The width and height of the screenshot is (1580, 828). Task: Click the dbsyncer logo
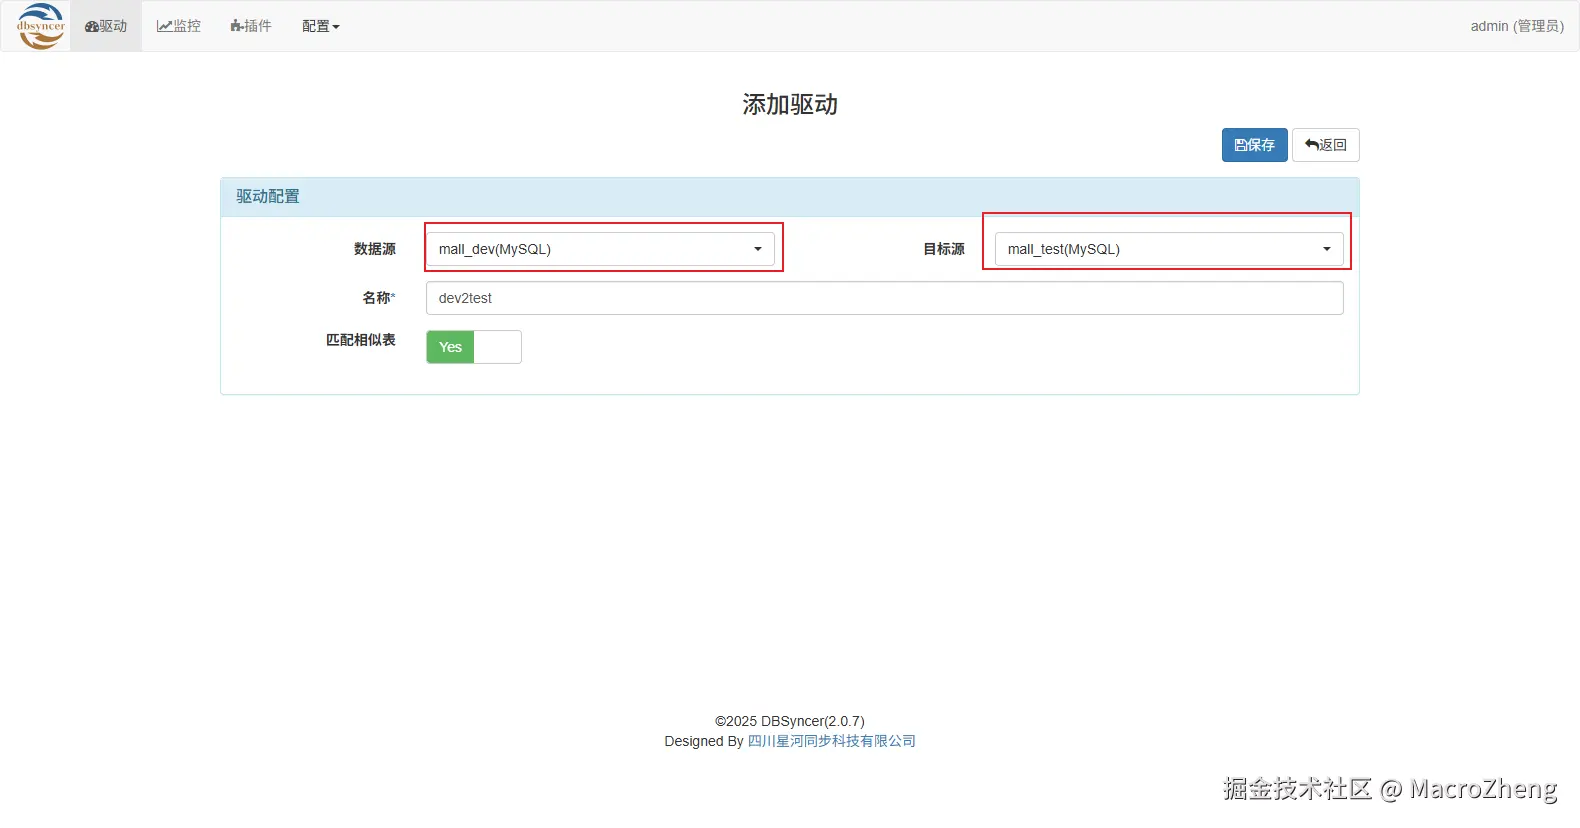tap(41, 26)
